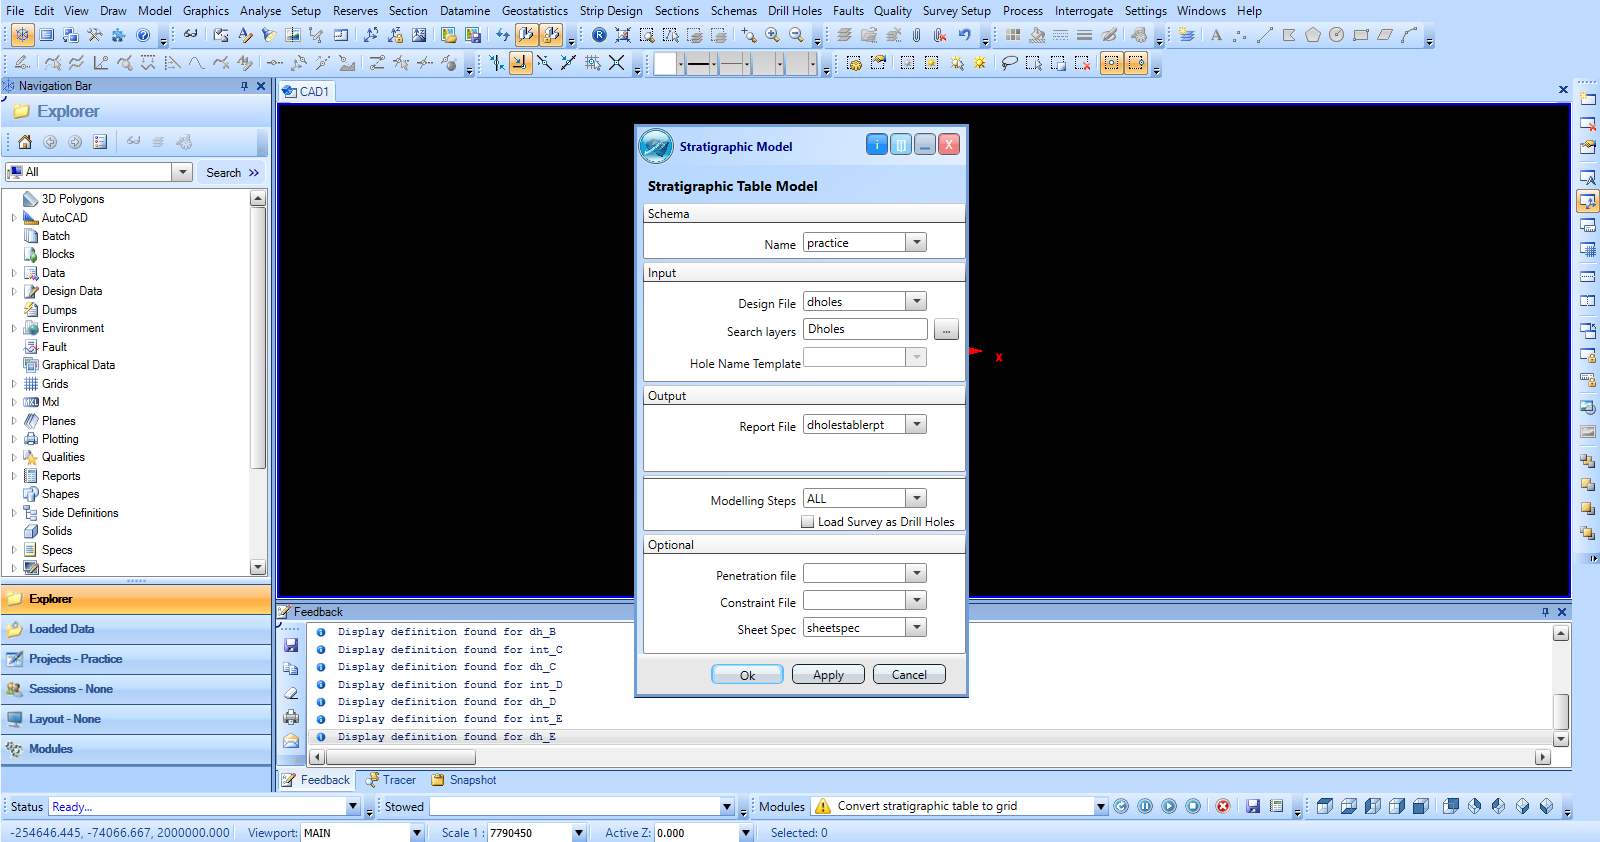1600x842 pixels.
Task: Switch to the Tracer tab
Action: (391, 780)
